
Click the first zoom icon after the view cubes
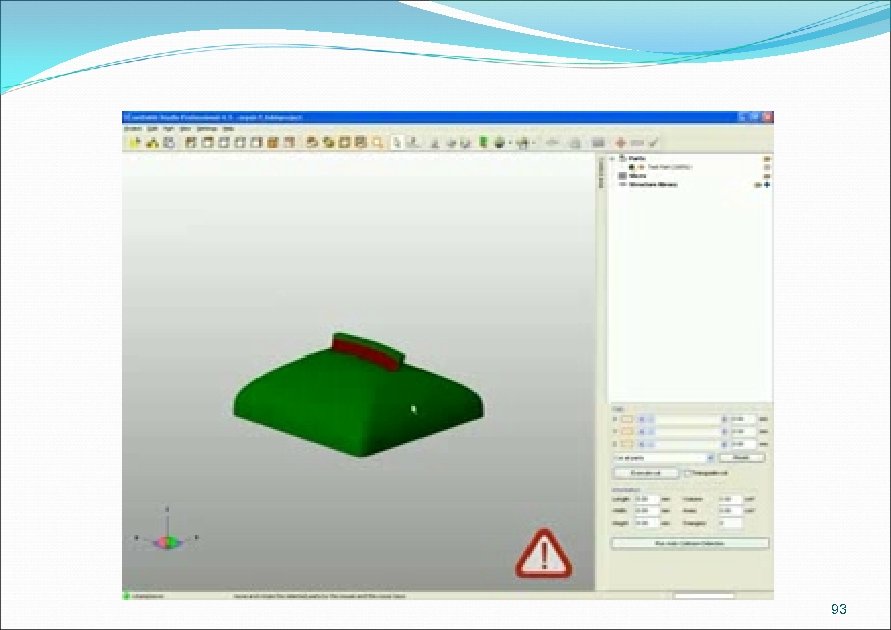point(311,143)
